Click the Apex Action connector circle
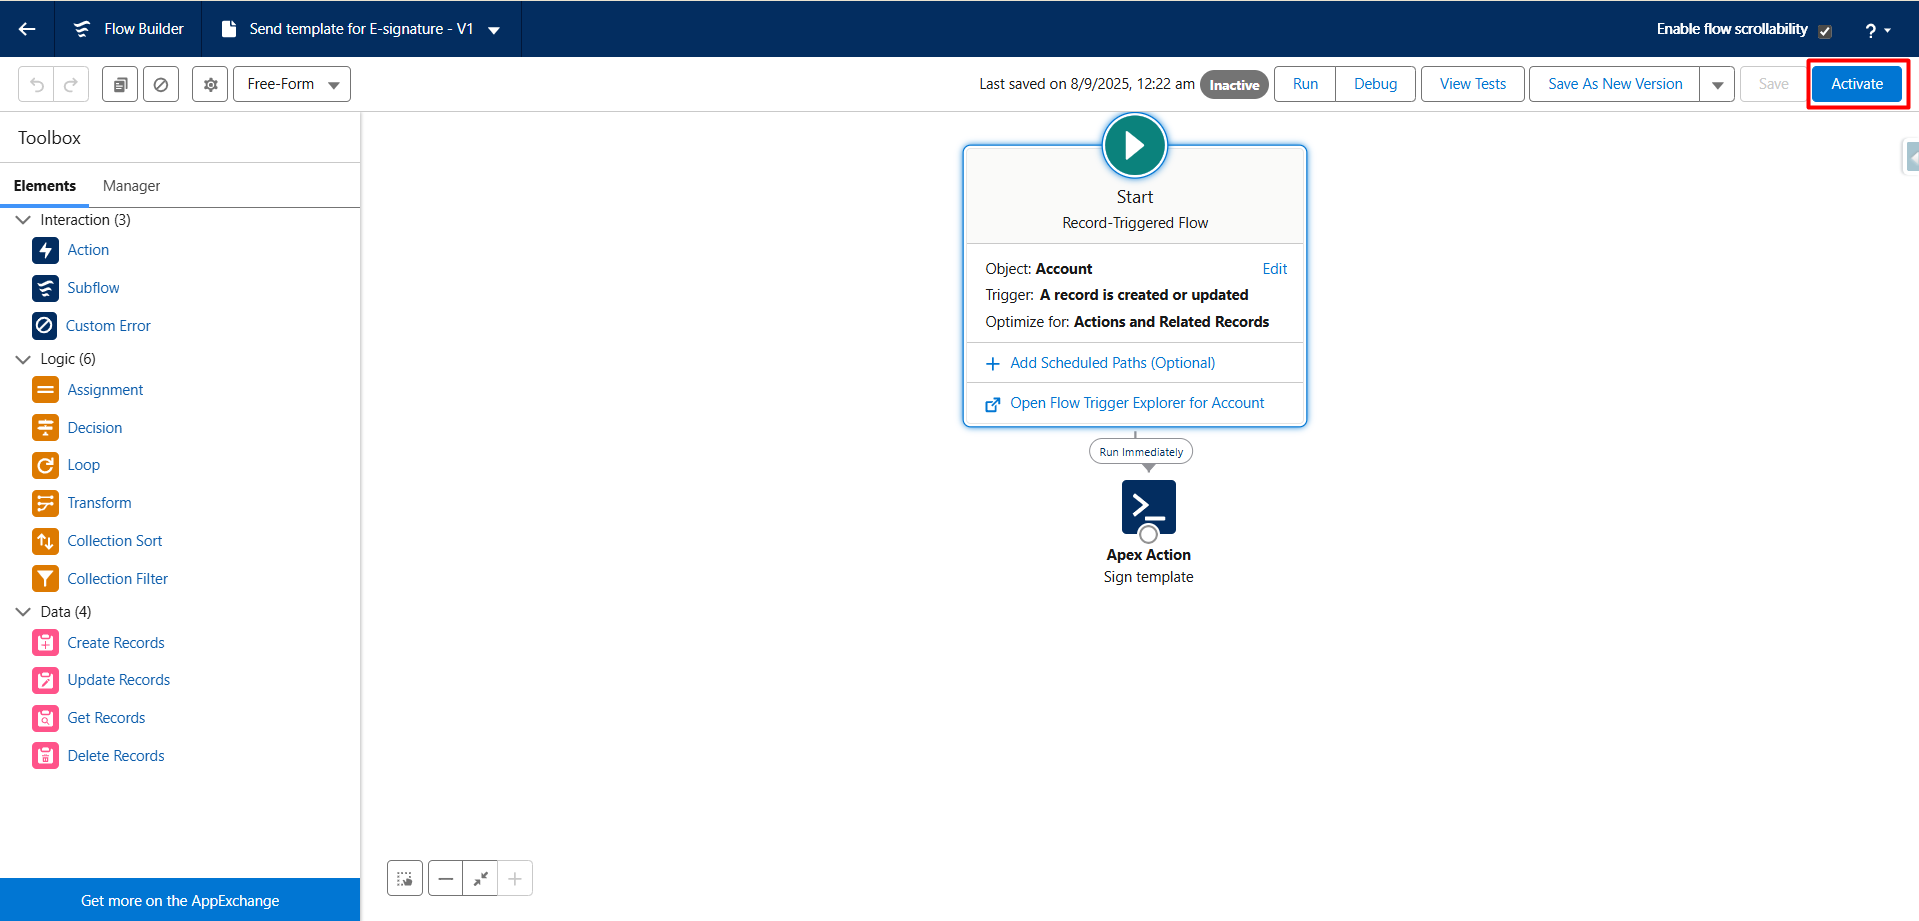Screen dimensions: 1919x921 click(1149, 534)
